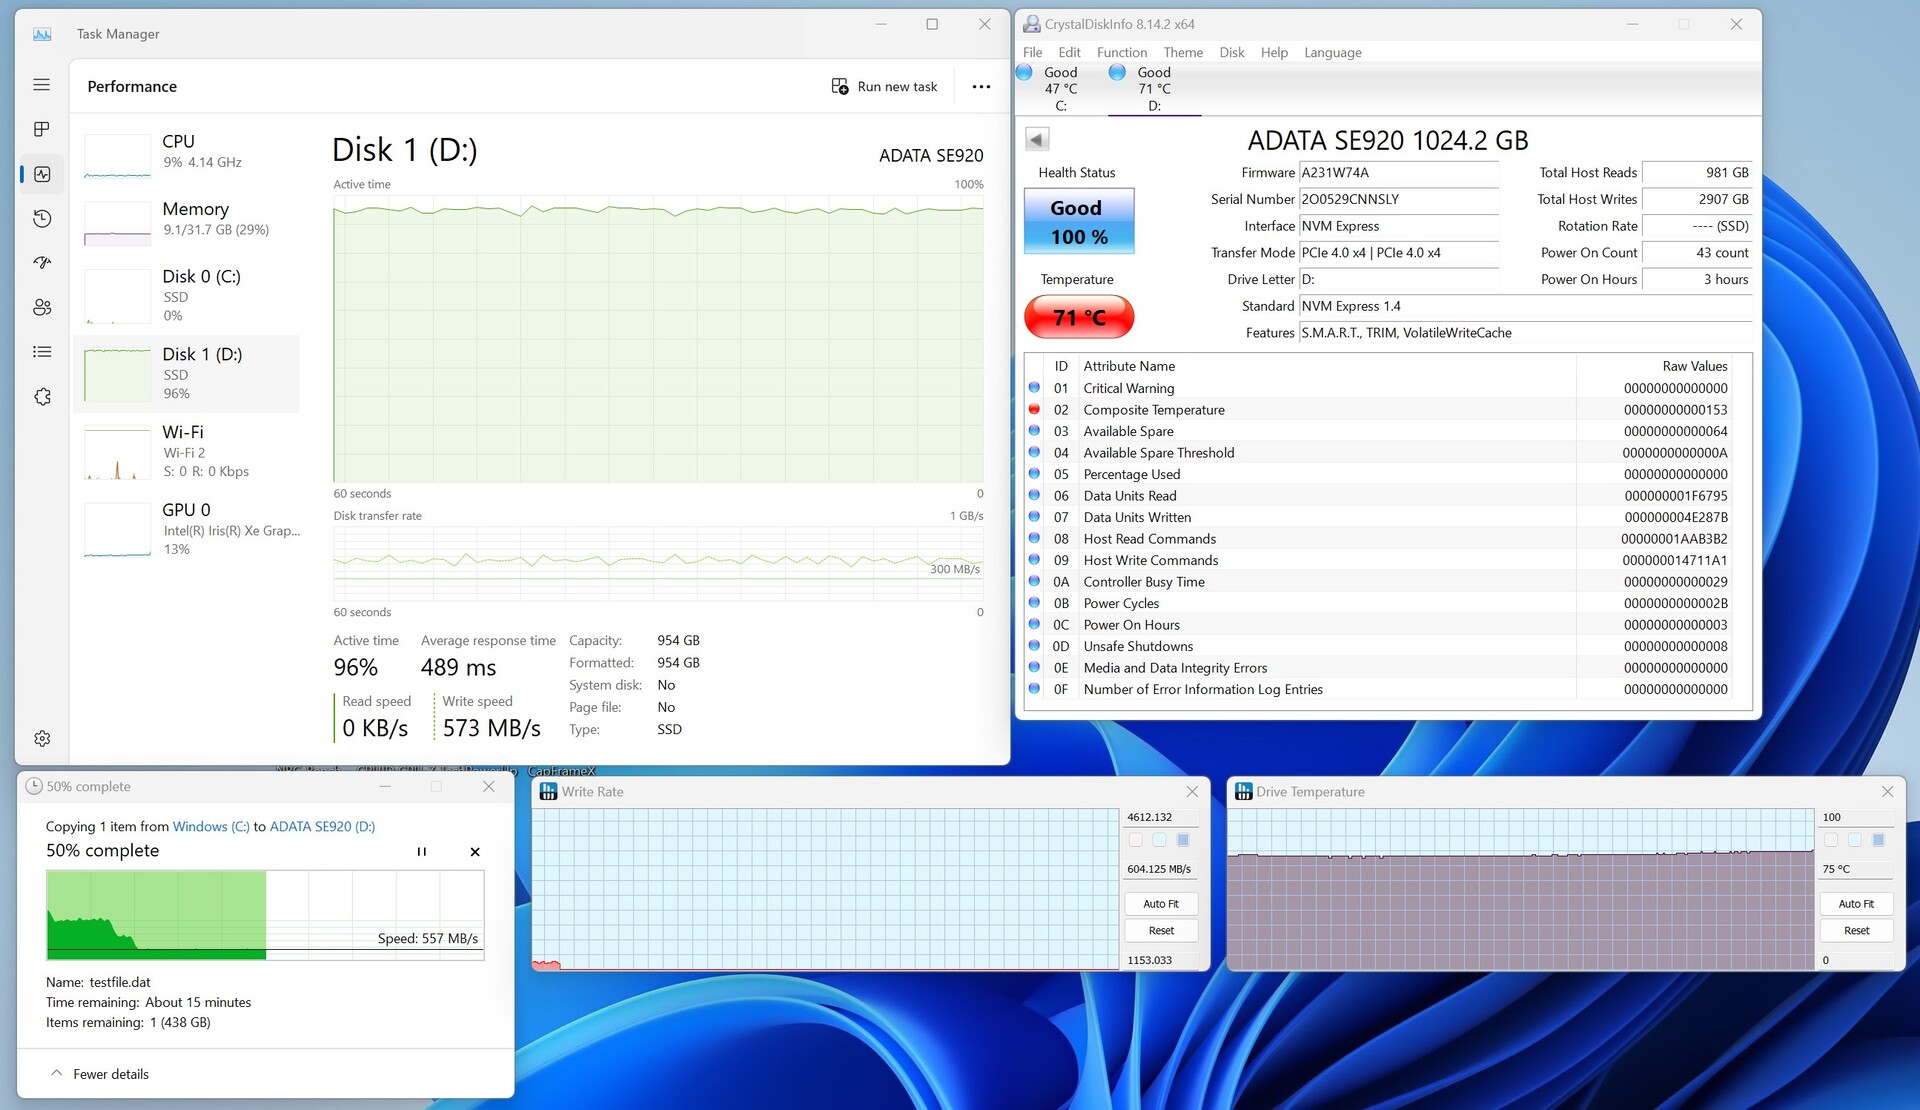The width and height of the screenshot is (1920, 1110).
Task: Open the Processes page in Task Manager
Action: pos(41,129)
